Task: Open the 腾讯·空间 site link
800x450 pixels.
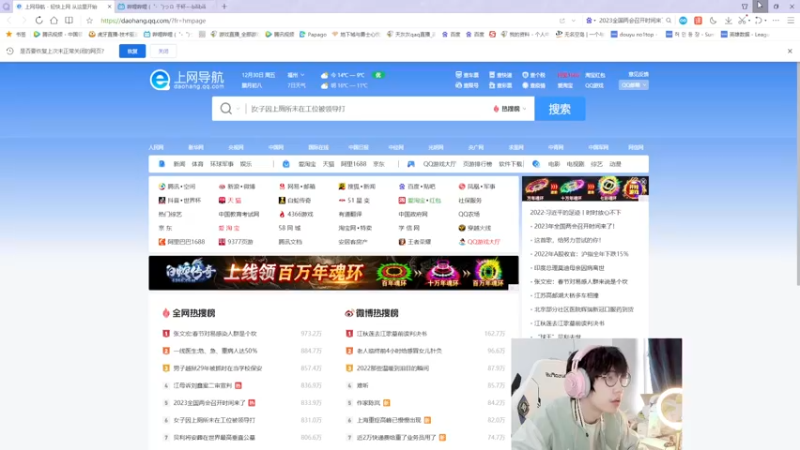Action: [177, 187]
